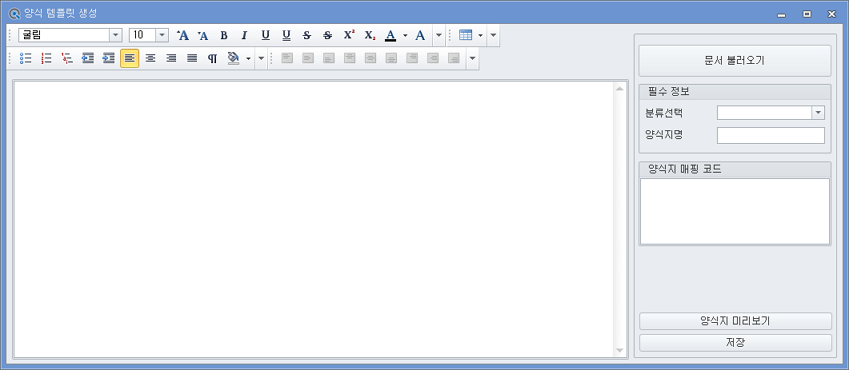This screenshot has height=370, width=849.
Task: Click the editor scrollbar up arrow
Action: coord(620,88)
